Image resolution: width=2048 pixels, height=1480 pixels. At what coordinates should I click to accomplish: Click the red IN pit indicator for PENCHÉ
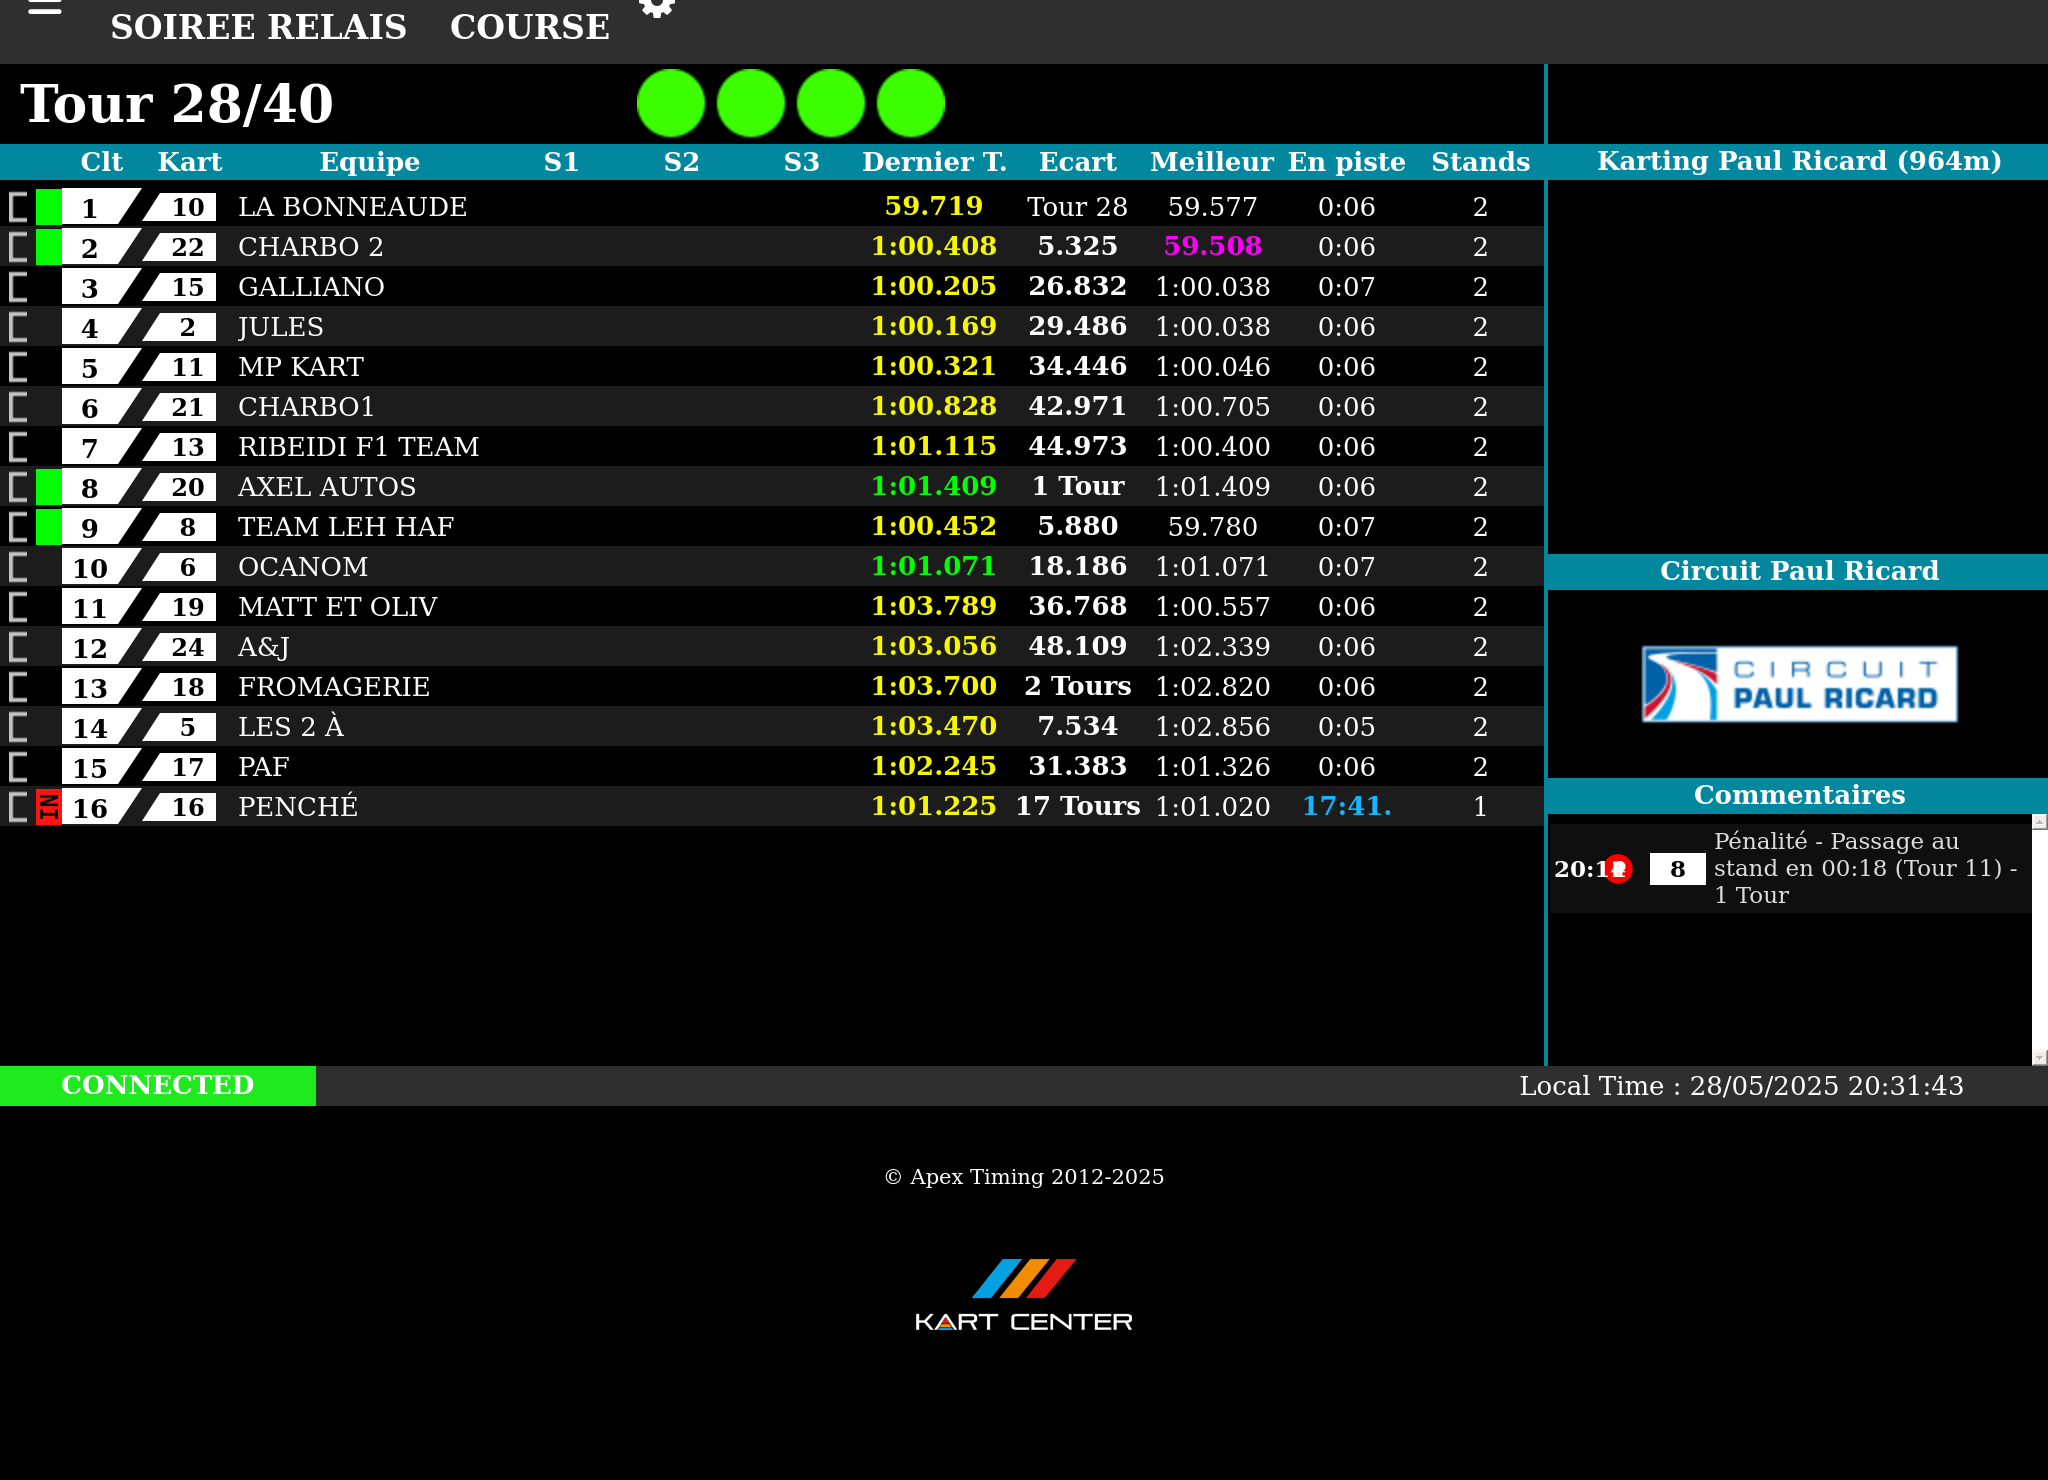click(48, 807)
